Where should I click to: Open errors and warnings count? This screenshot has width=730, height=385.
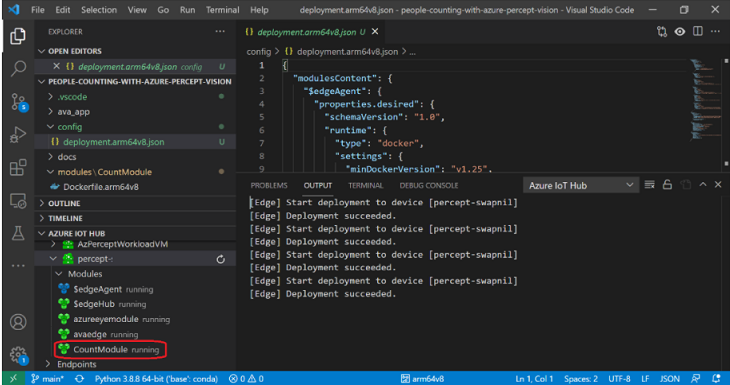click(x=246, y=378)
